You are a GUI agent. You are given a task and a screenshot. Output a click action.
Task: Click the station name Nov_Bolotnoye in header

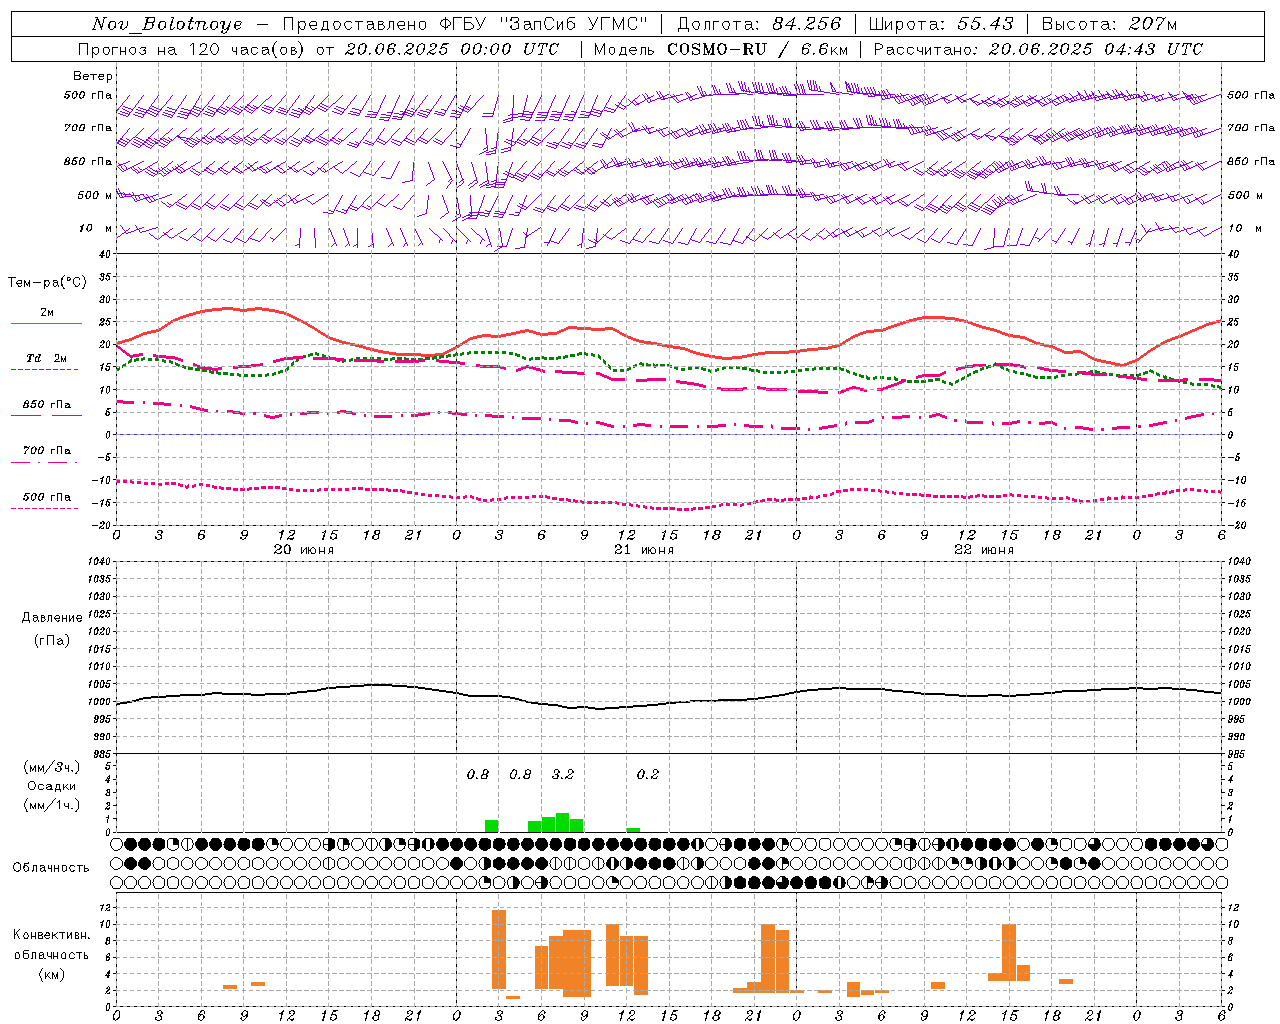167,24
